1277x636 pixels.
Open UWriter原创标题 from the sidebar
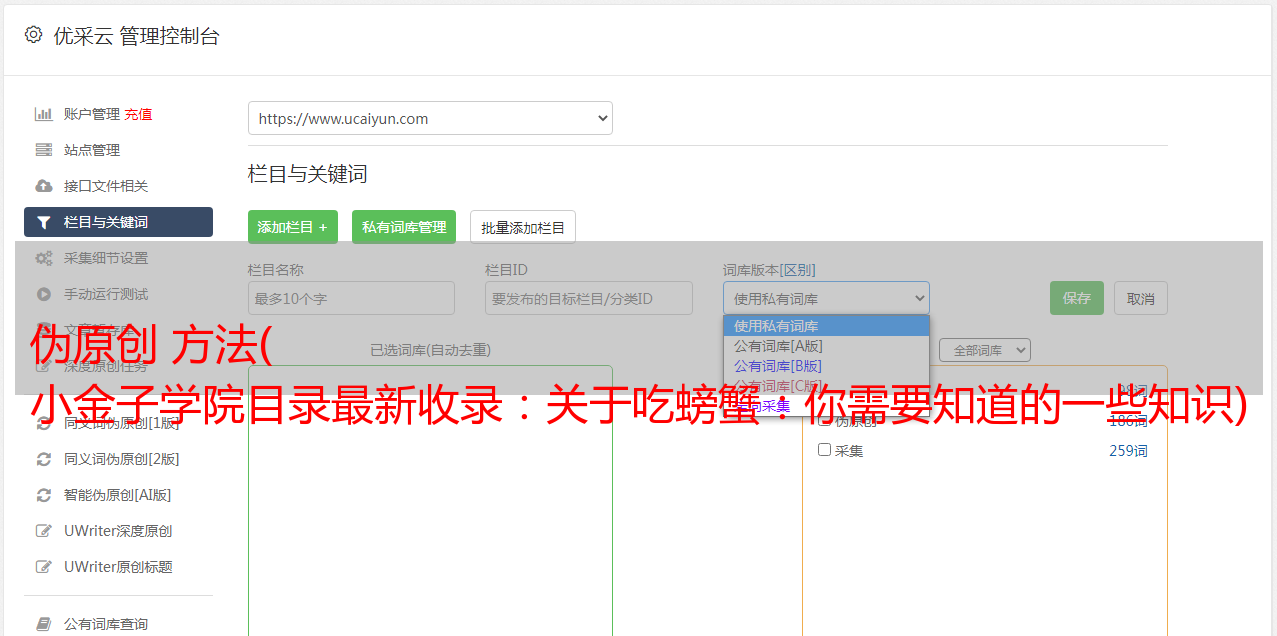point(118,567)
